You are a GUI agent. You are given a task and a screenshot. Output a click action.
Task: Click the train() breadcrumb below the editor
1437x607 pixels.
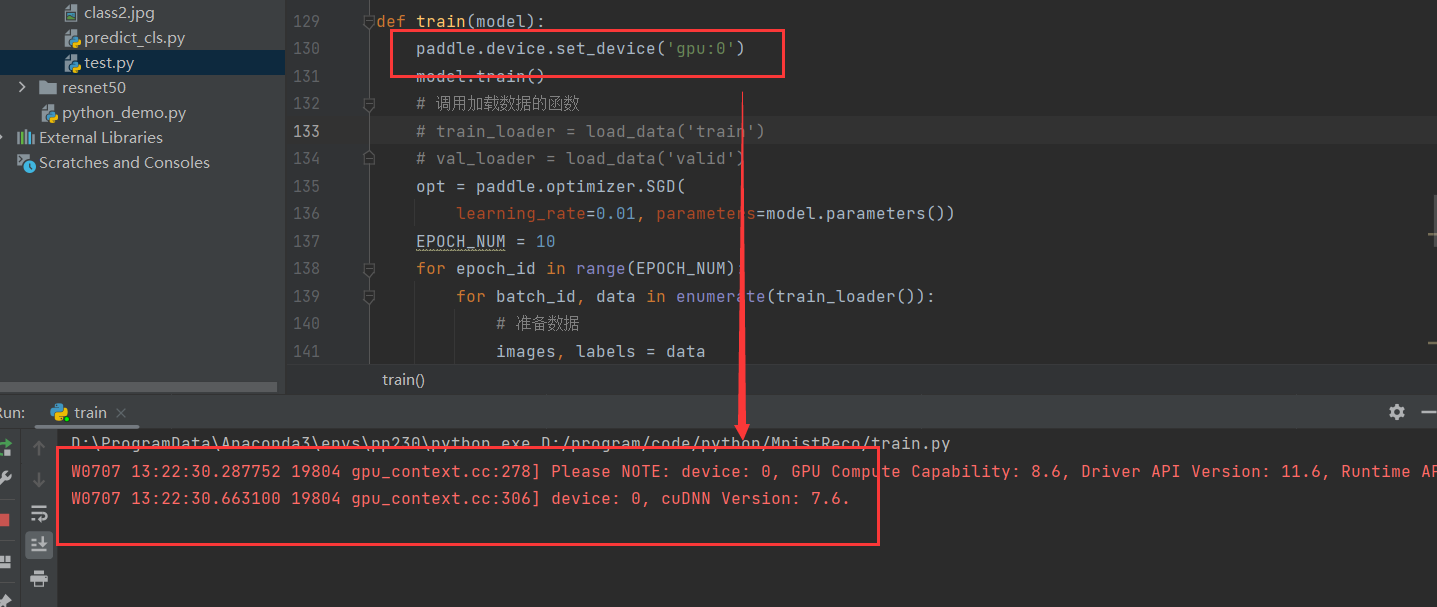click(x=403, y=379)
